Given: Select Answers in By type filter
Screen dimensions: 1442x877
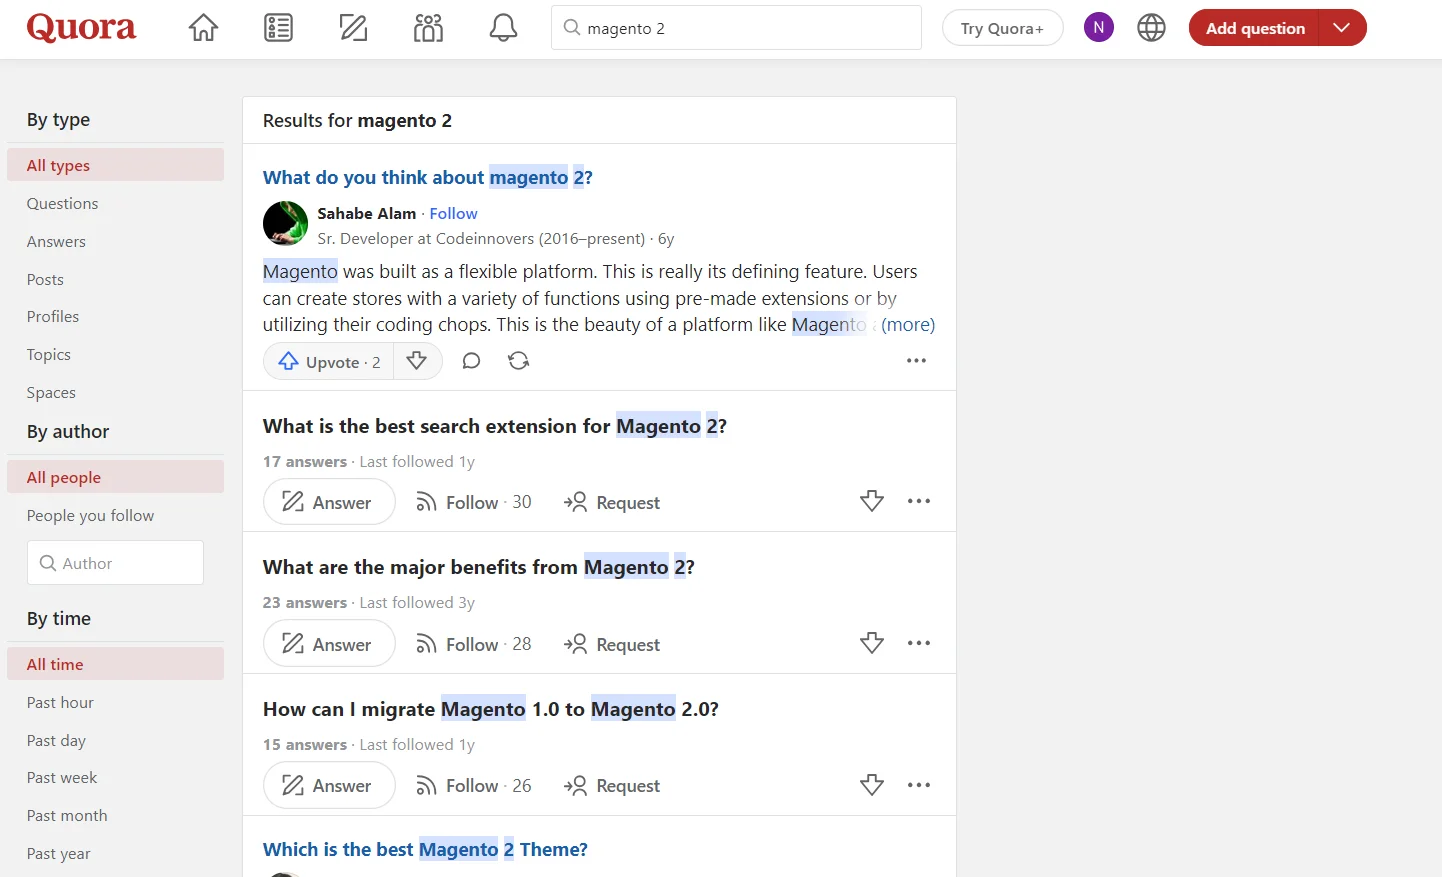Looking at the screenshot, I should (56, 242).
